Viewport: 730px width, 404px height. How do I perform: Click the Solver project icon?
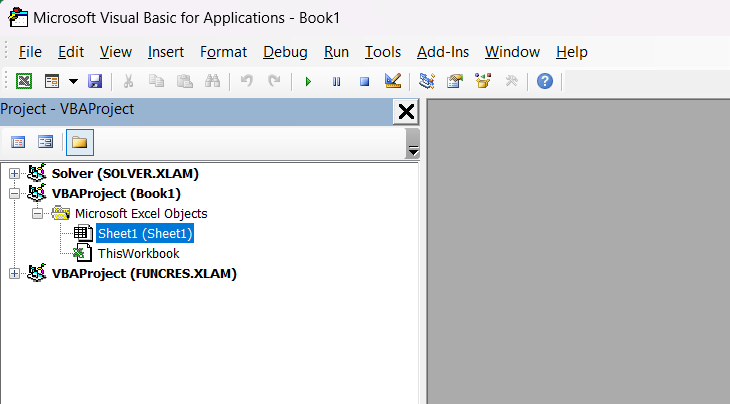point(36,173)
